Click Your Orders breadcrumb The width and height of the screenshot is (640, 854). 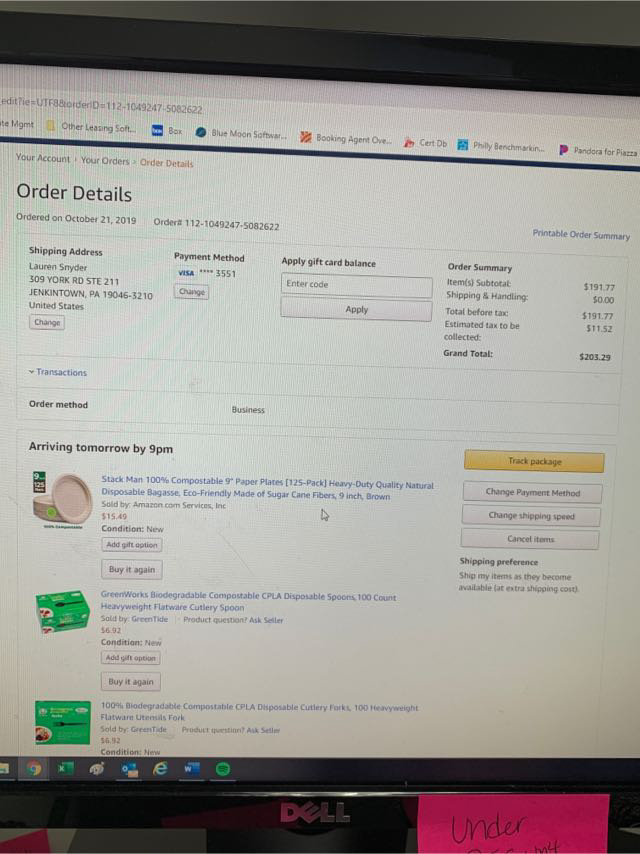point(105,161)
